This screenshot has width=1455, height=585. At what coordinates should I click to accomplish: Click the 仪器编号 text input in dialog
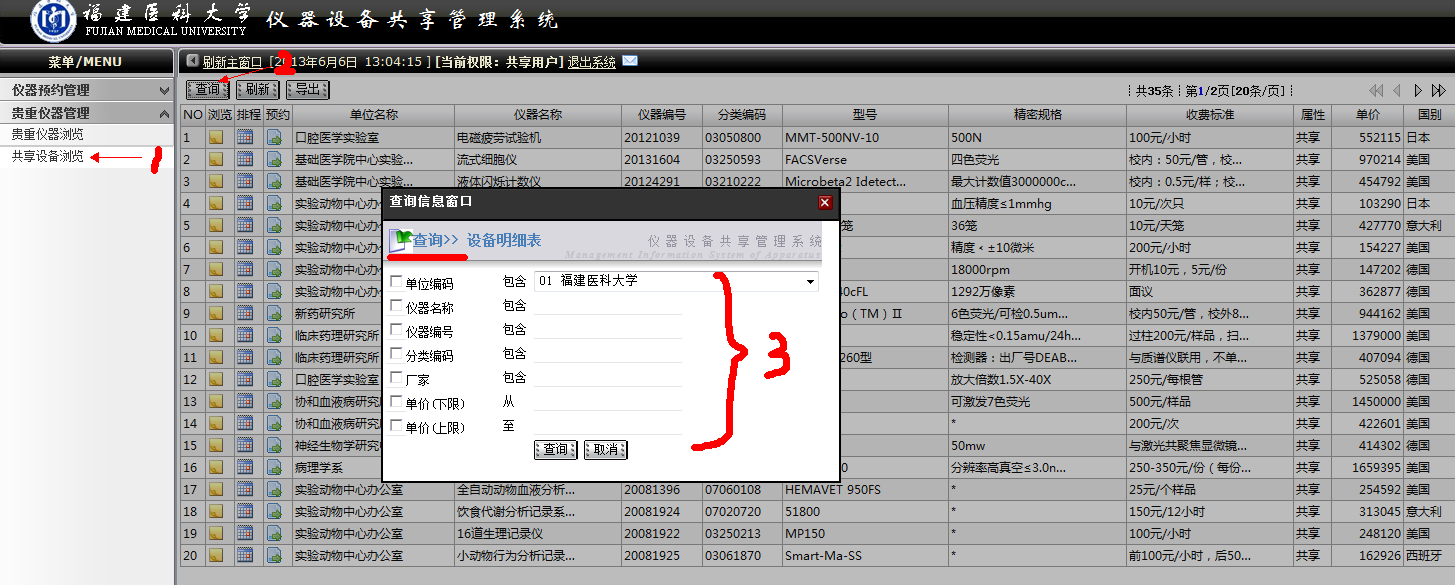point(608,330)
